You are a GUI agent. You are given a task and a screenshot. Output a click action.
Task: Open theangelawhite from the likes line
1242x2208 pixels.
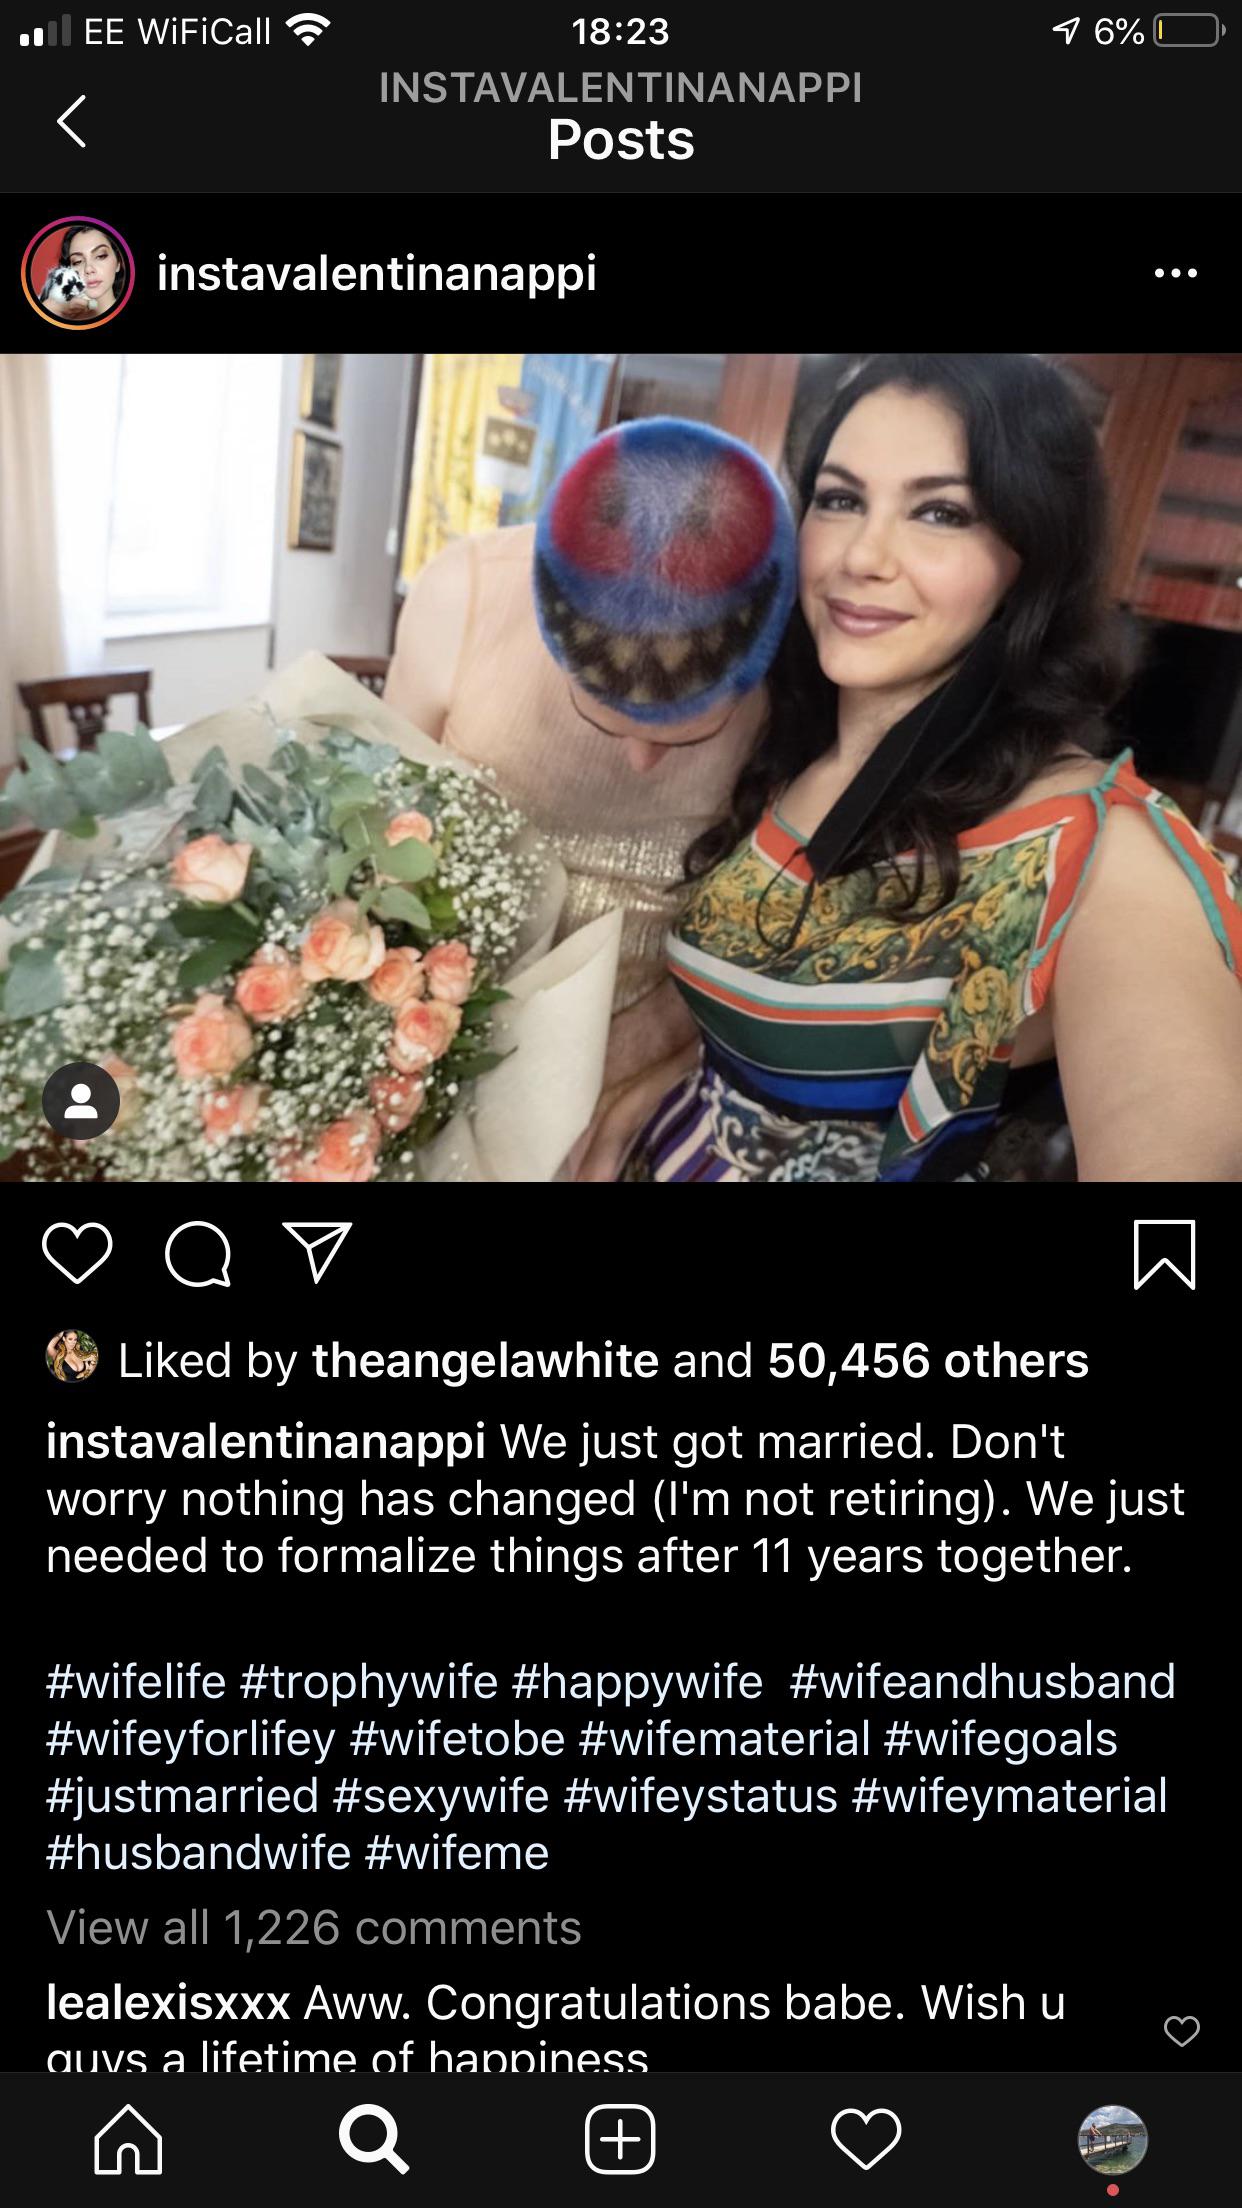pyautogui.click(x=485, y=1361)
